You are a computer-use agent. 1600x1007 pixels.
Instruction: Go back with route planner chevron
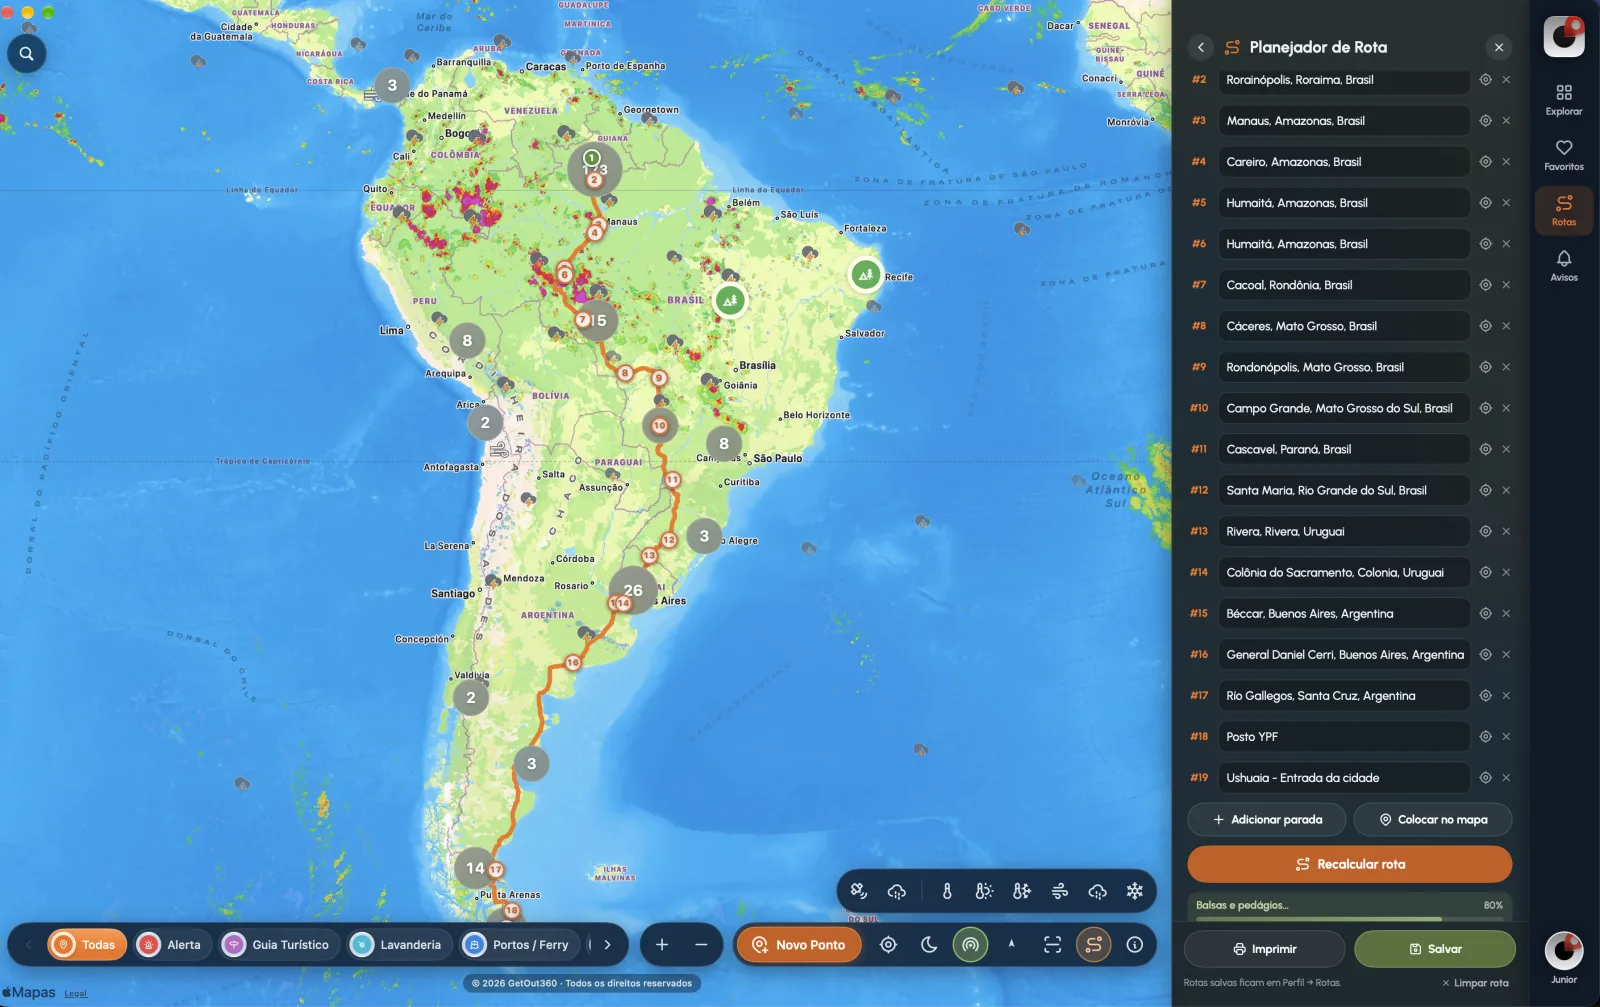[1201, 47]
